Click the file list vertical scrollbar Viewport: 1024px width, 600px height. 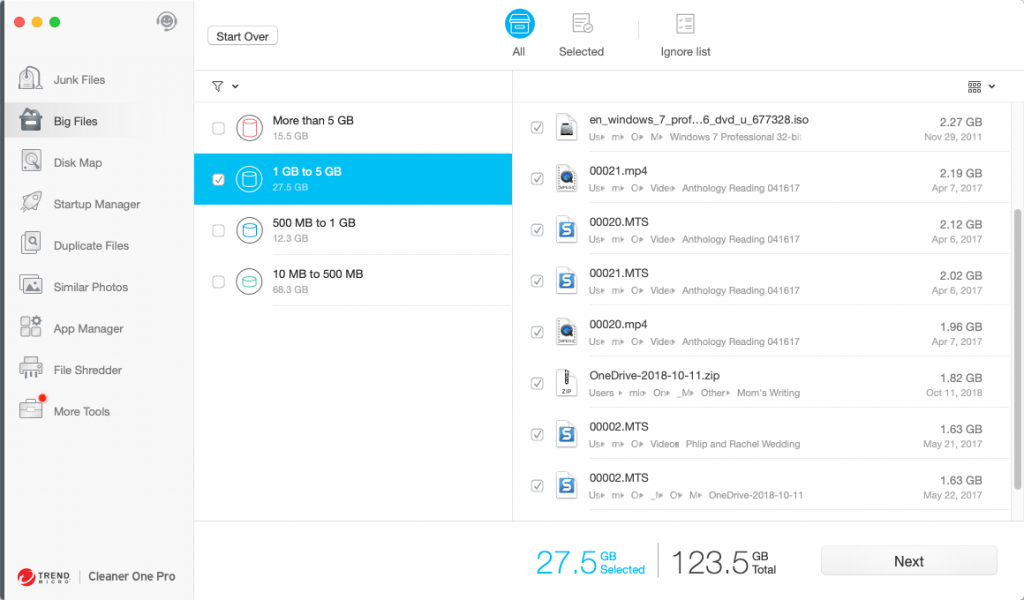tap(1018, 300)
